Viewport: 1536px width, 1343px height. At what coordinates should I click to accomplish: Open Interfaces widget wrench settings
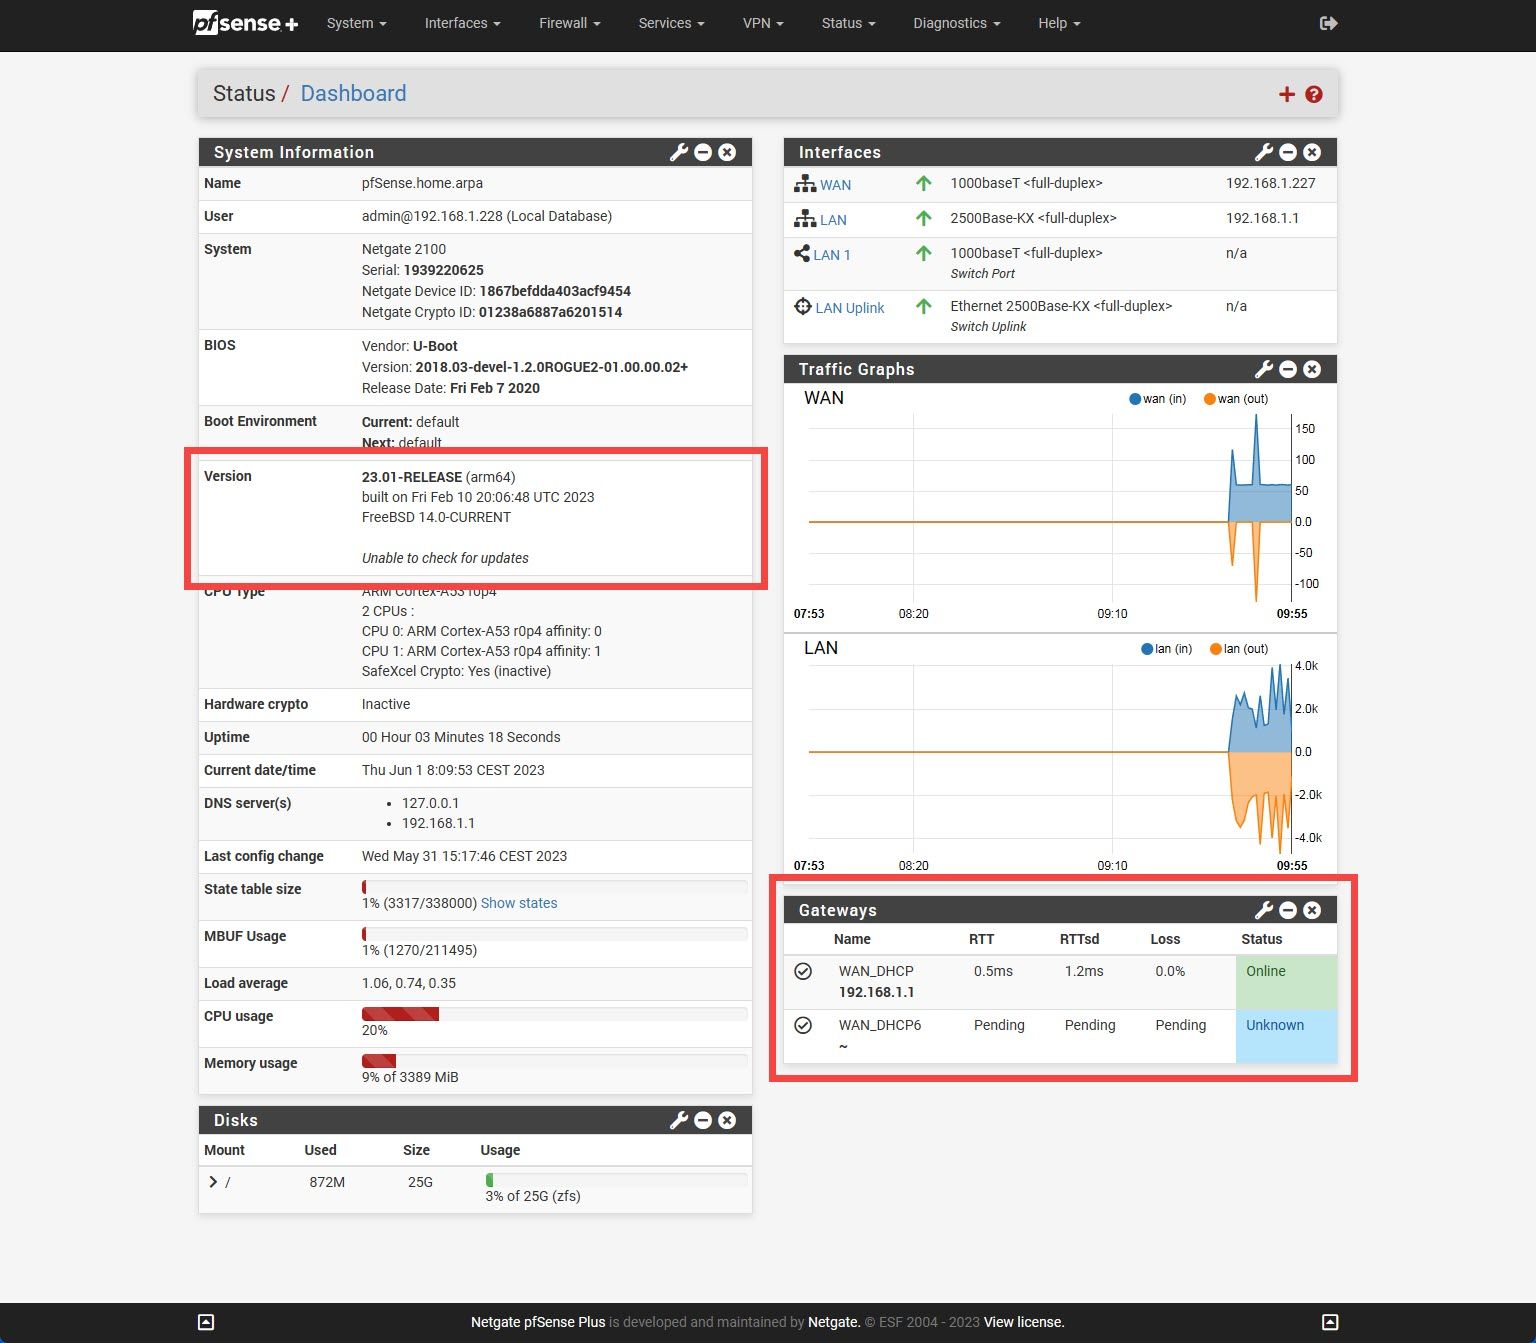point(1264,152)
